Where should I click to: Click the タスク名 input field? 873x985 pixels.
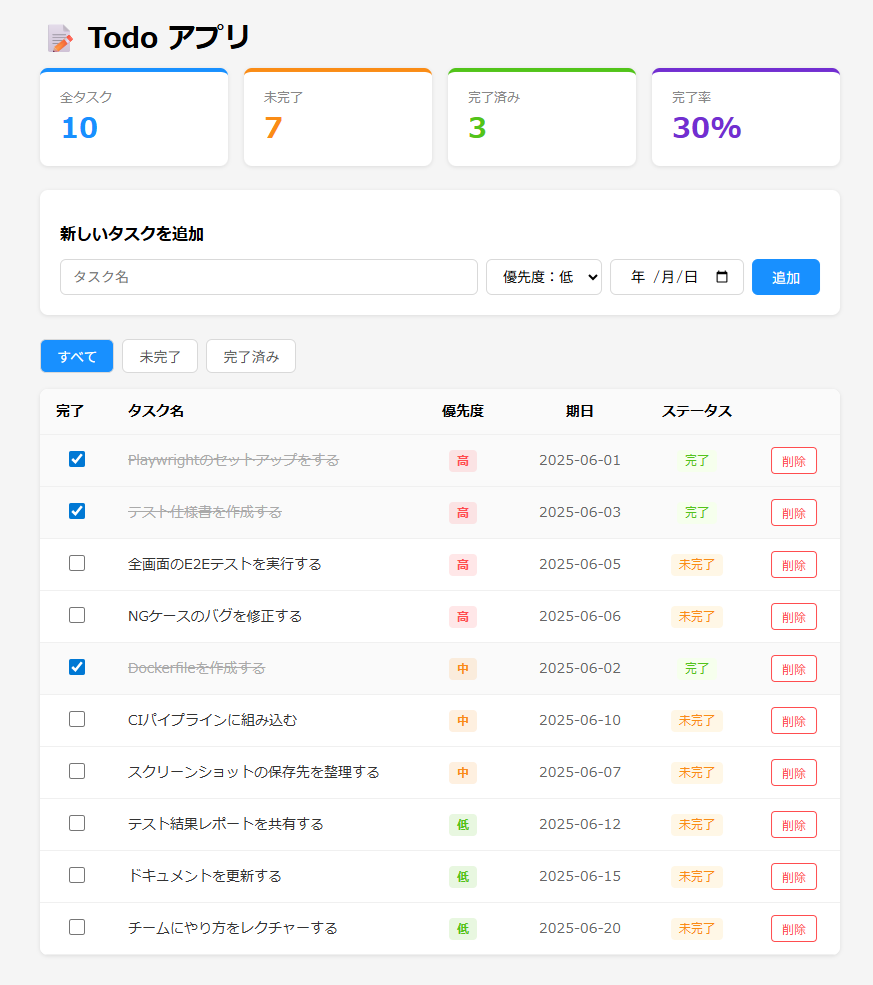pos(268,277)
